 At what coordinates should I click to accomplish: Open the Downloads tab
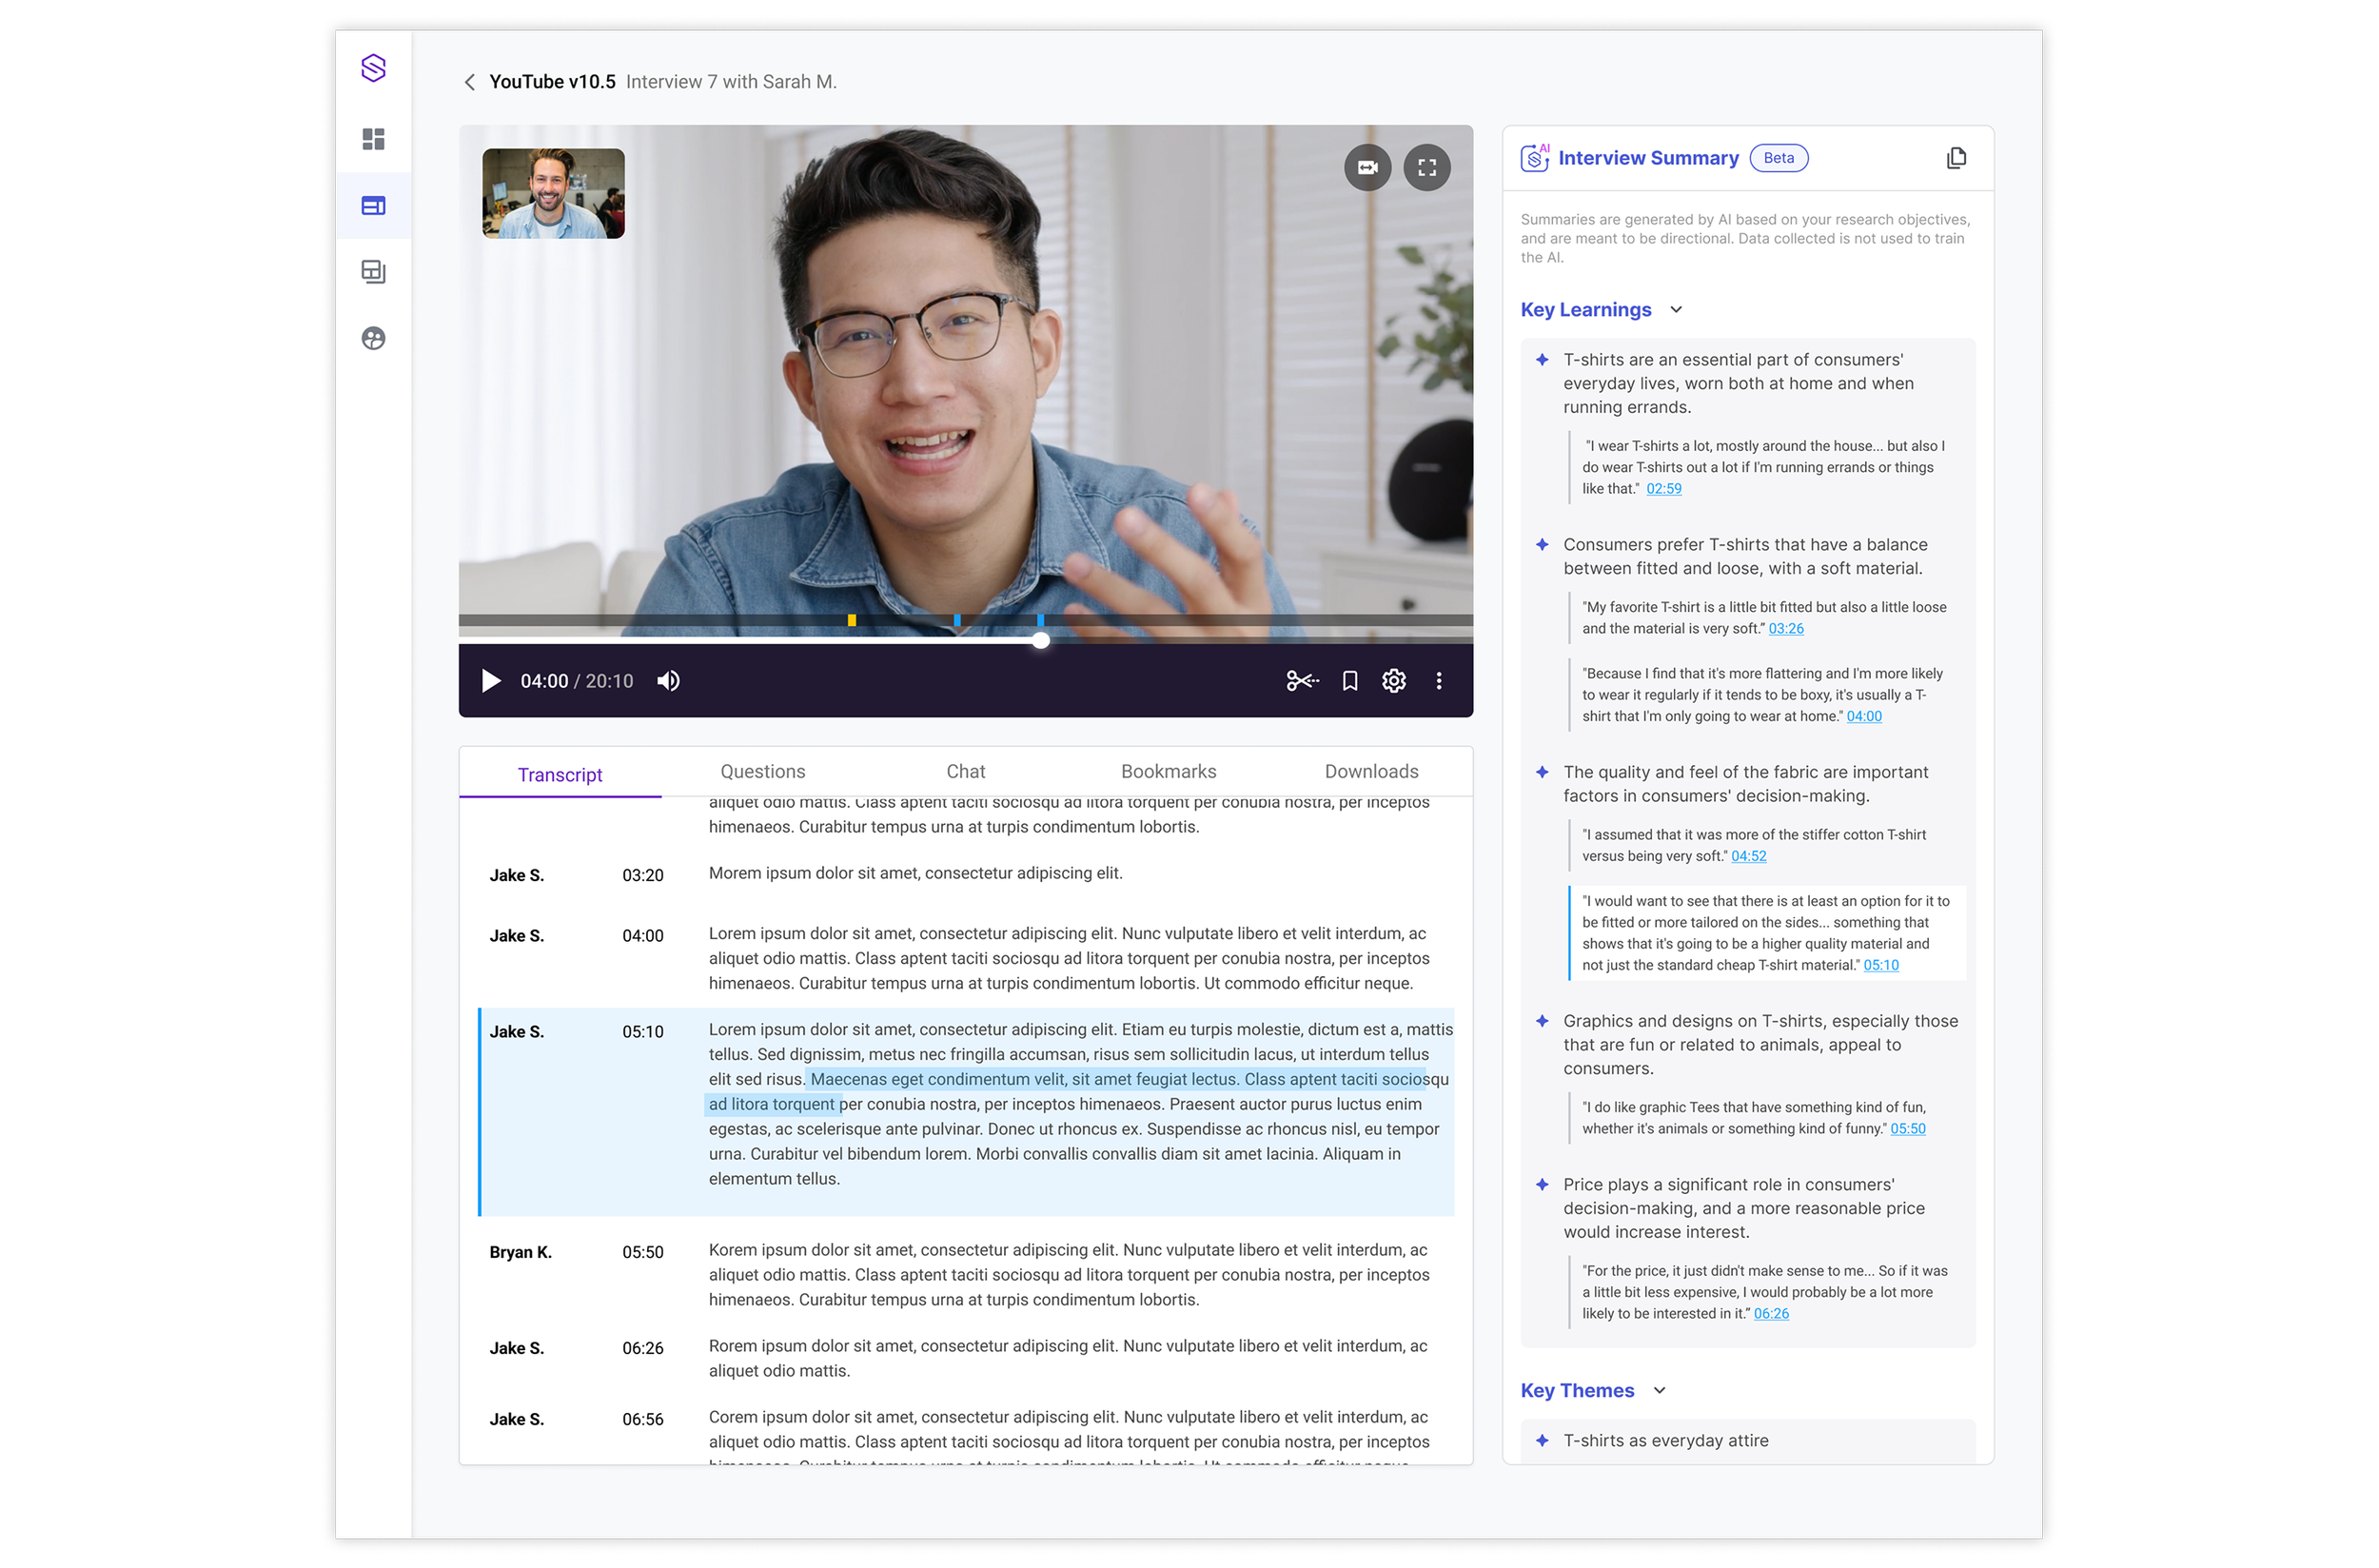tap(1371, 772)
